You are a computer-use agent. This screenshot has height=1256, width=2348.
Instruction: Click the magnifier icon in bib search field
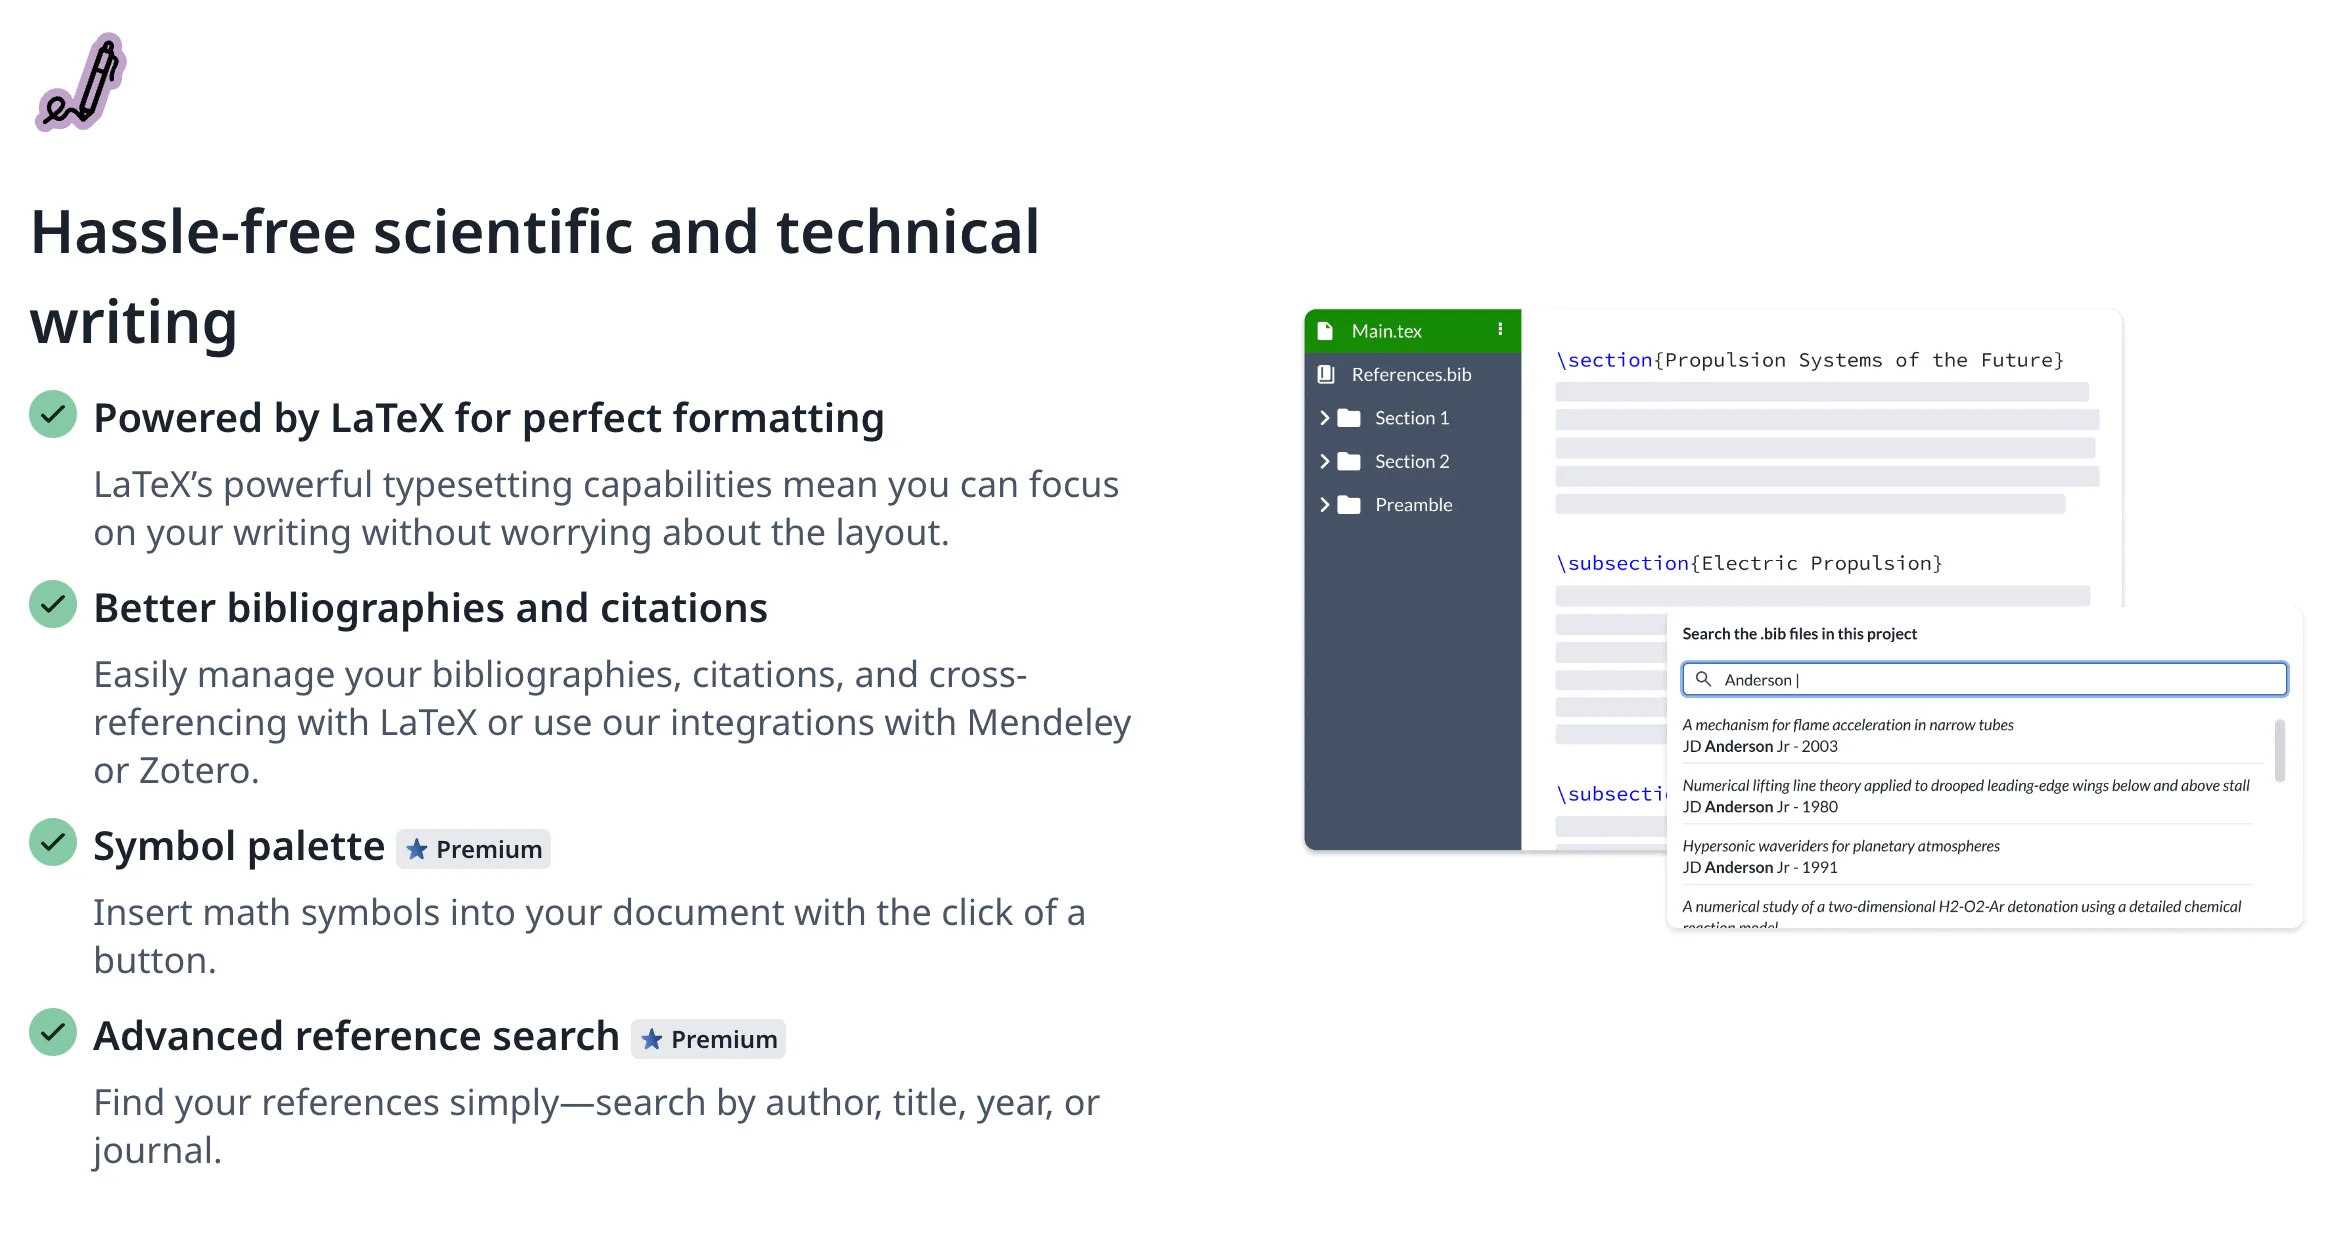1705,679
